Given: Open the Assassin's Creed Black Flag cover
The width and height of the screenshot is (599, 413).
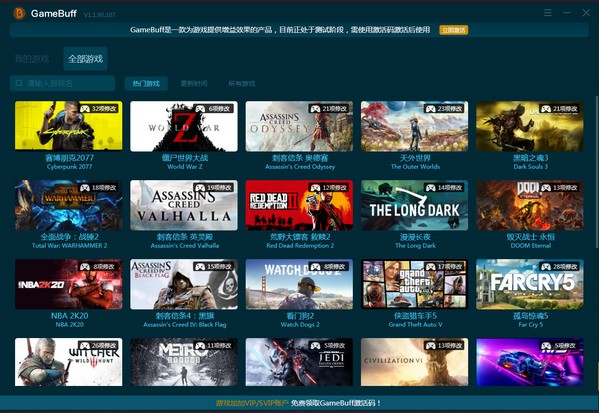Looking at the screenshot, I should [184, 284].
